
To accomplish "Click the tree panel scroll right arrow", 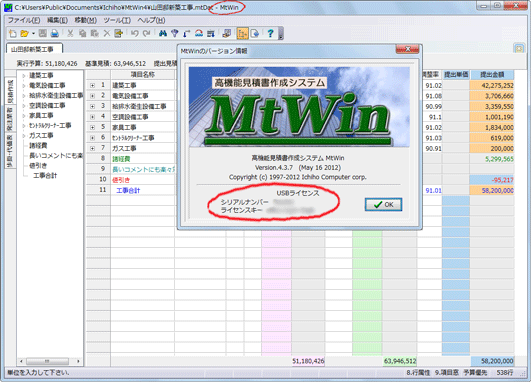I will (78, 361).
